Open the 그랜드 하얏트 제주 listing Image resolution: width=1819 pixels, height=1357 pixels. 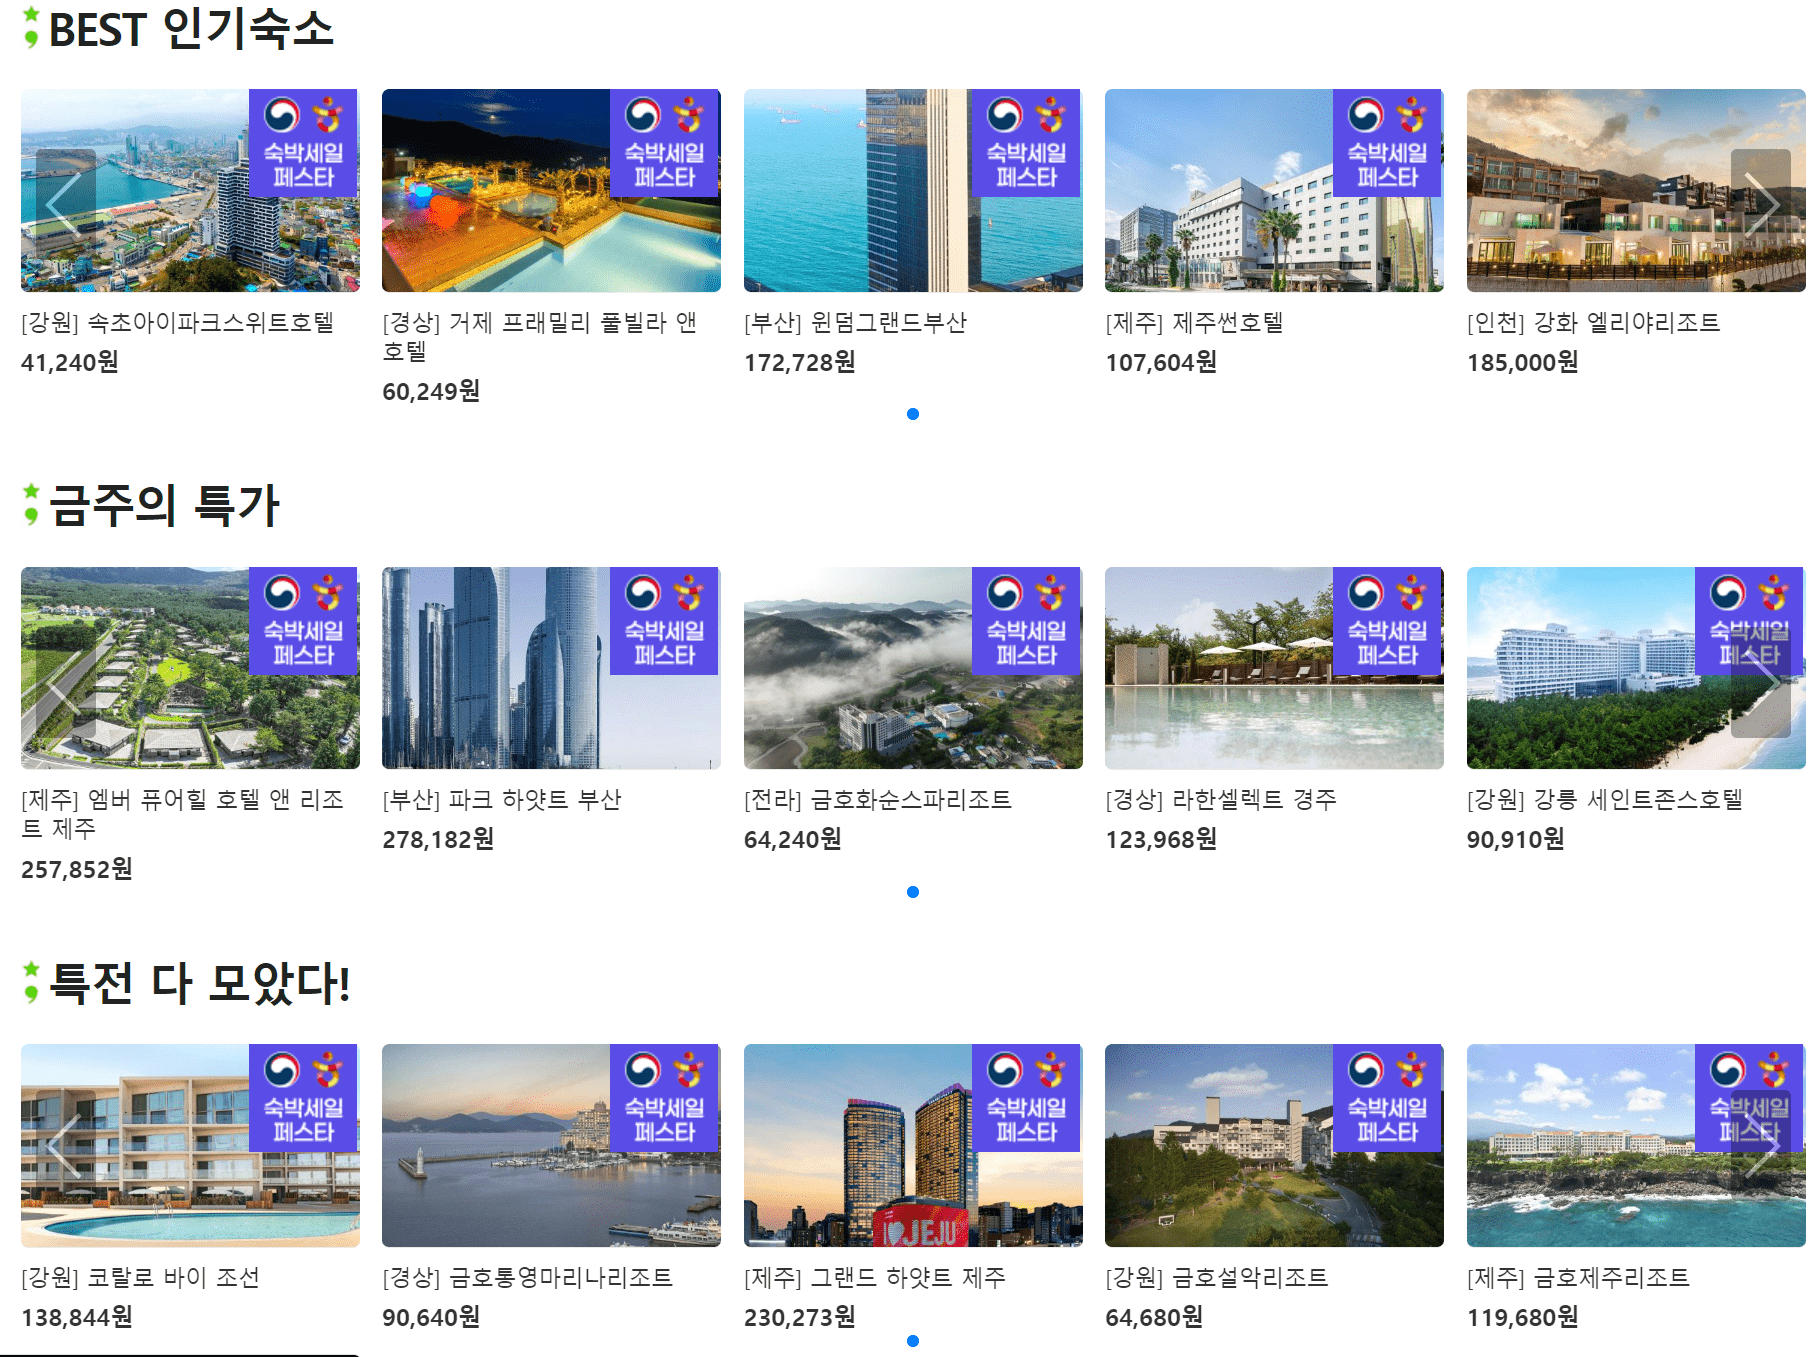click(x=874, y=1277)
